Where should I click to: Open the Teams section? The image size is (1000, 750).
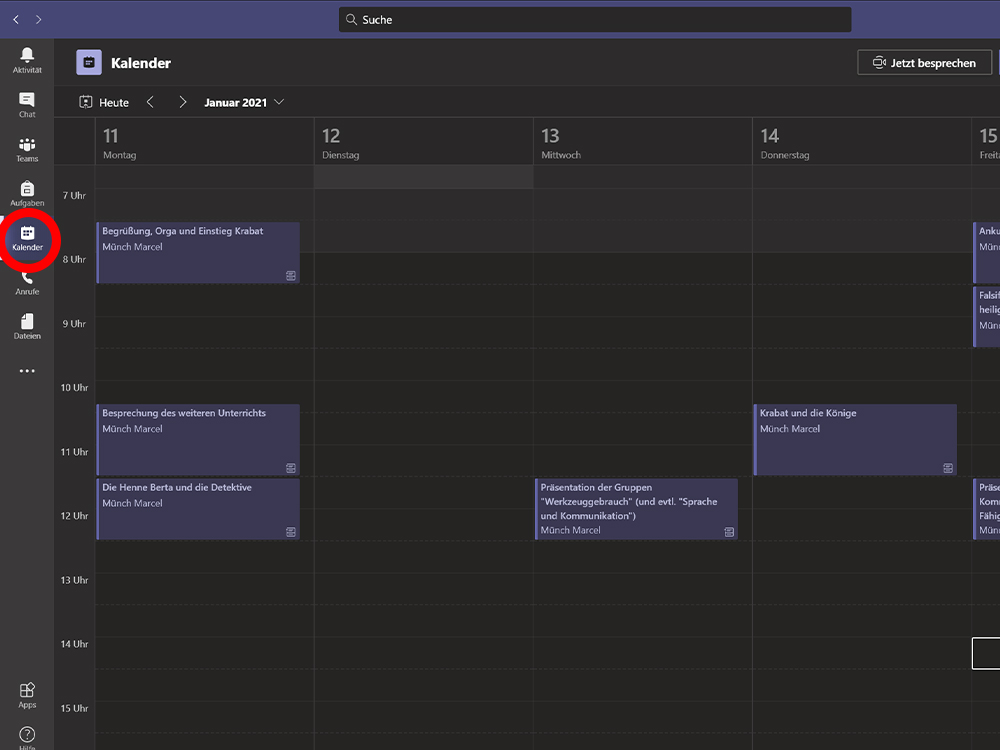pyautogui.click(x=27, y=149)
